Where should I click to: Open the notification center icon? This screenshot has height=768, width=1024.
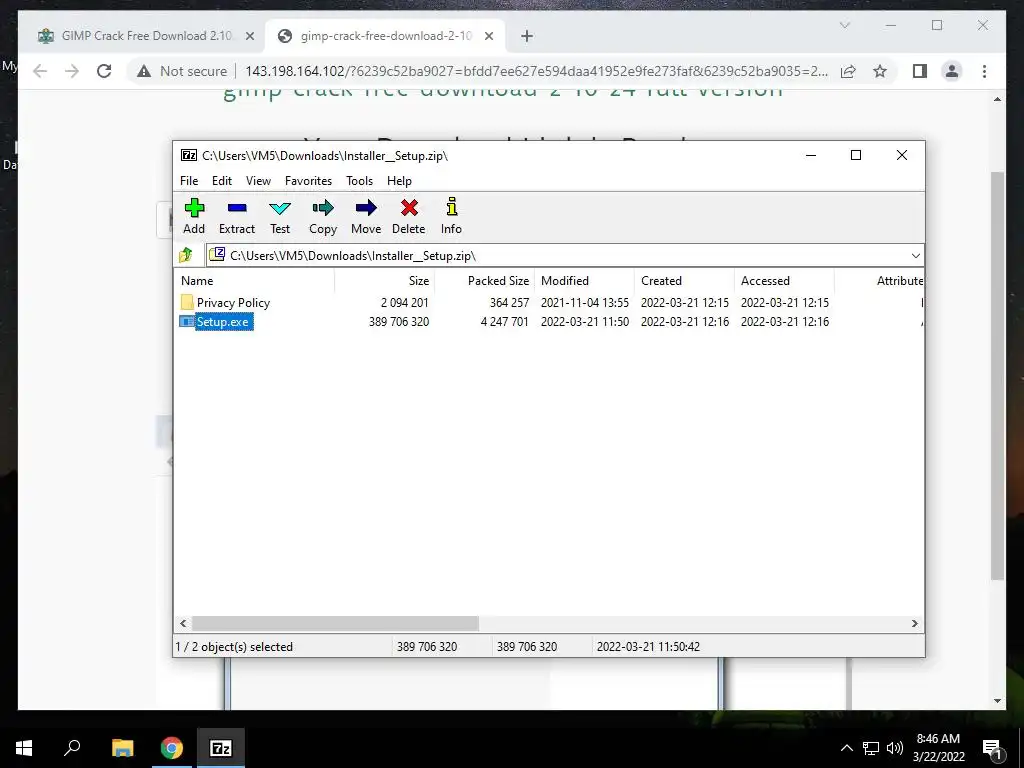[x=993, y=748]
